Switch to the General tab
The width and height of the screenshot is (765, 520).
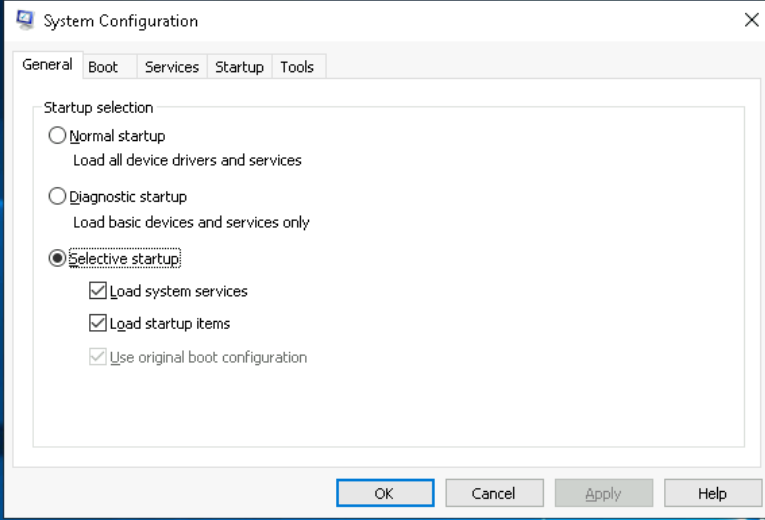coord(48,66)
